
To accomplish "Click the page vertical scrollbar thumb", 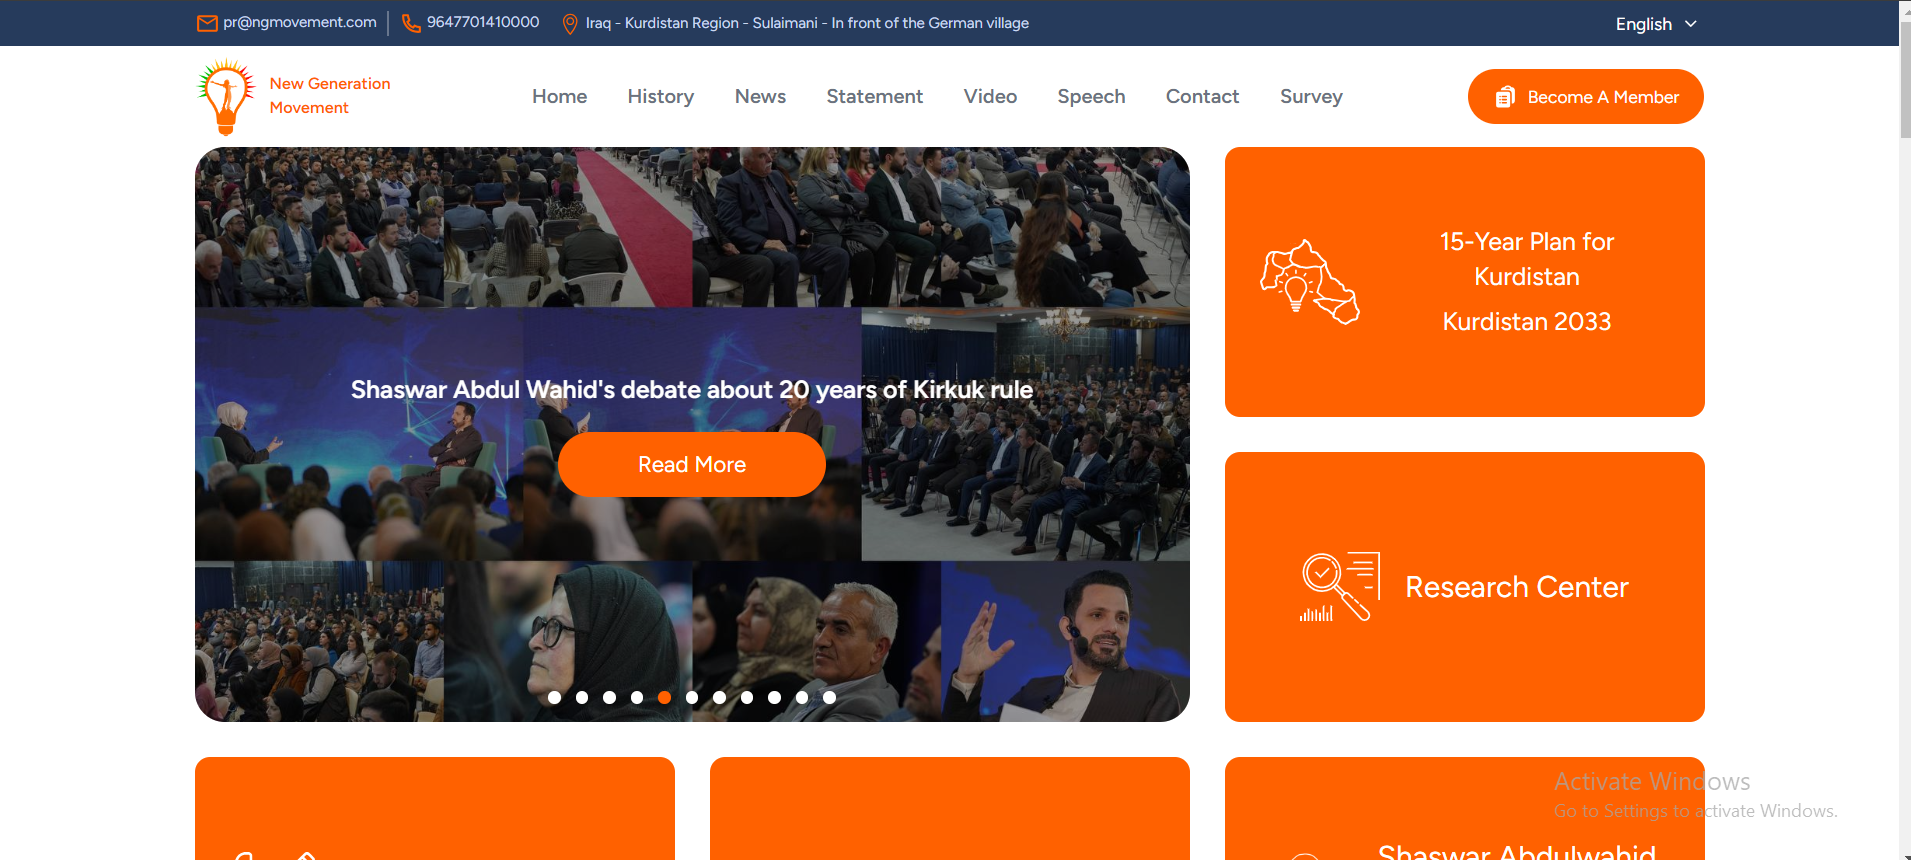I will click(x=1905, y=80).
